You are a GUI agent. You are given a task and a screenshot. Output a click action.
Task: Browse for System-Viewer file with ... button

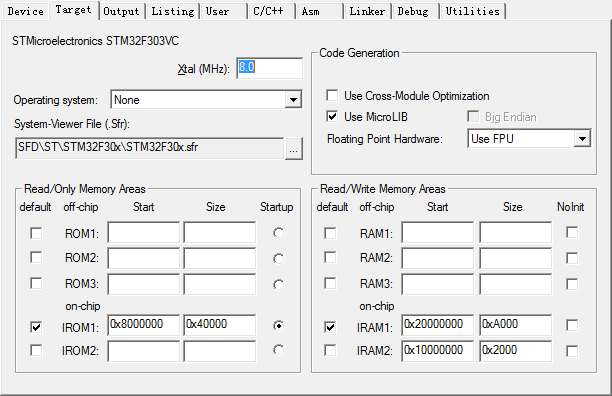coord(294,148)
